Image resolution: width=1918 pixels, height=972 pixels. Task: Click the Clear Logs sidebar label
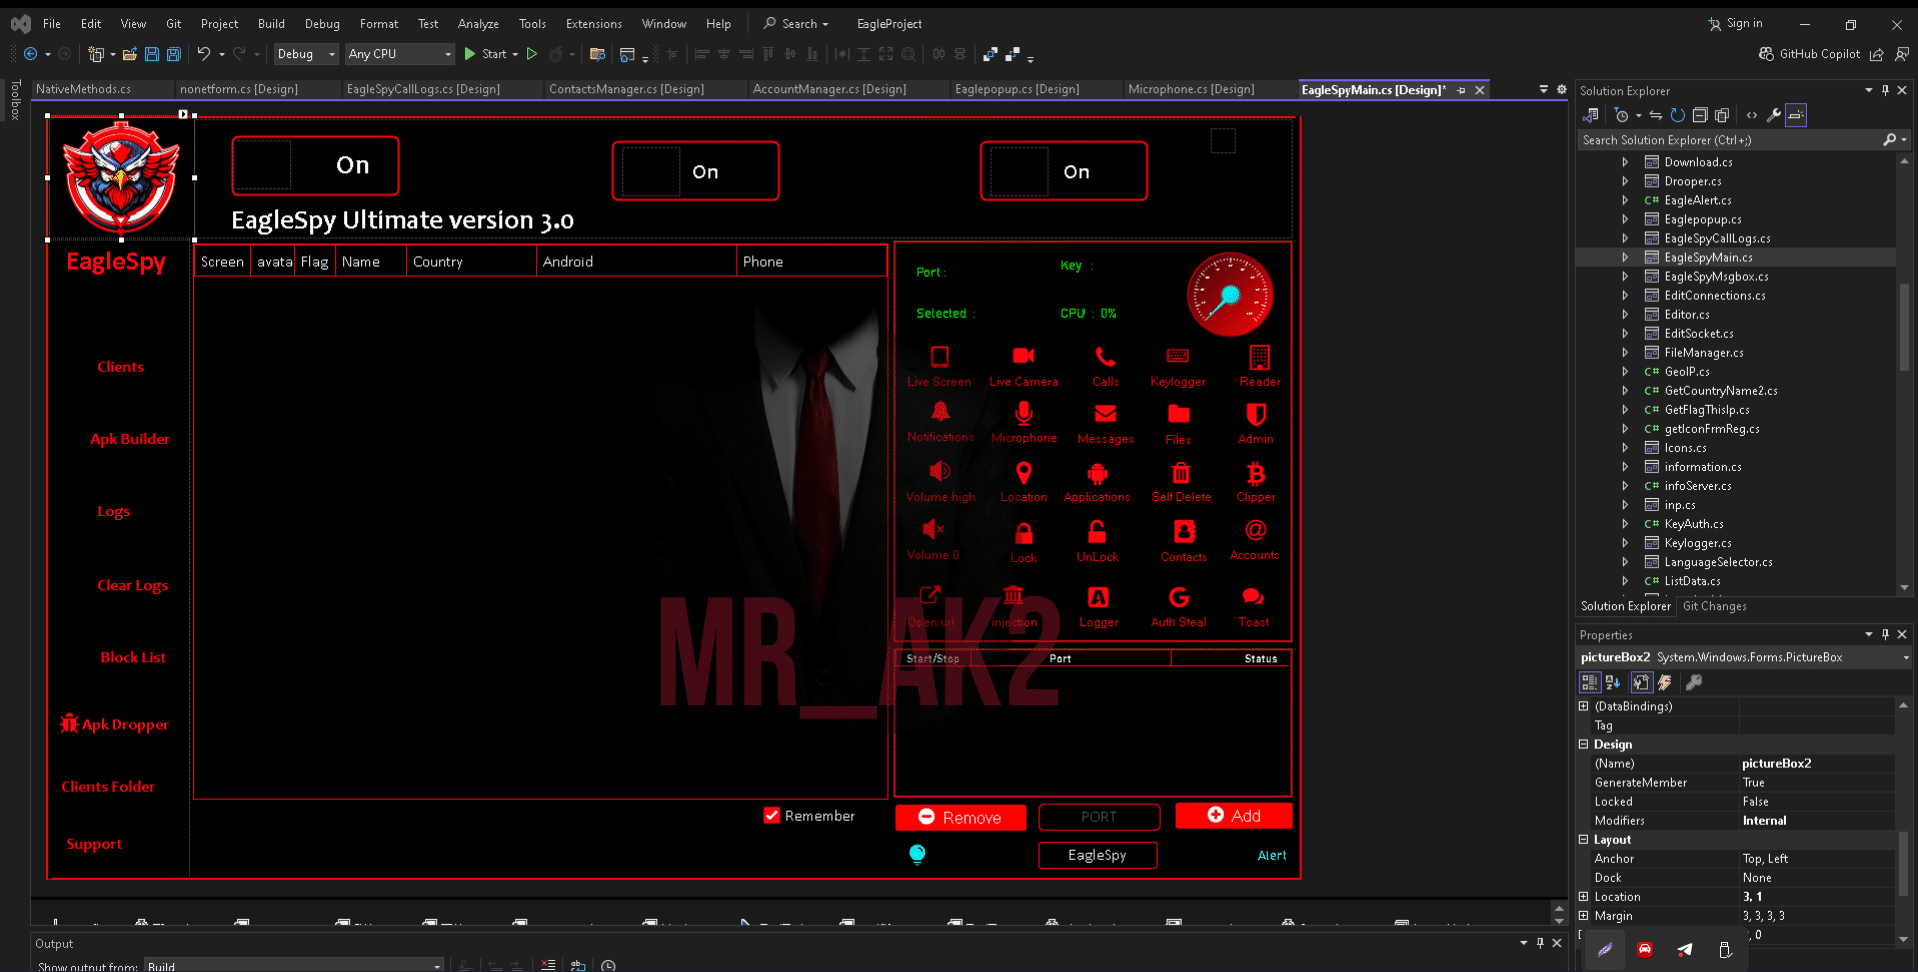[x=132, y=585]
